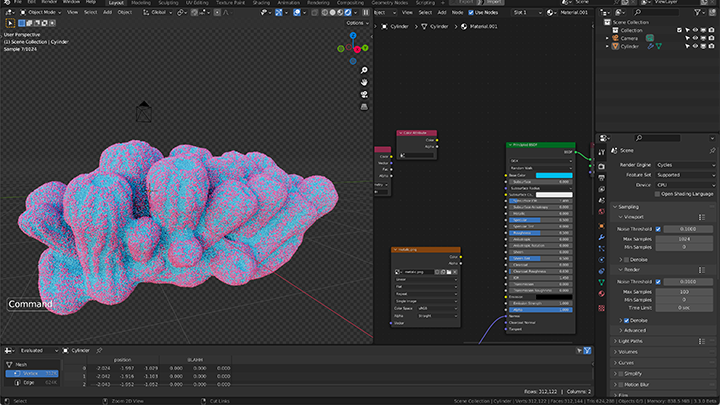This screenshot has width=720, height=405.
Task: Open the Render properties tab icon
Action: [602, 166]
